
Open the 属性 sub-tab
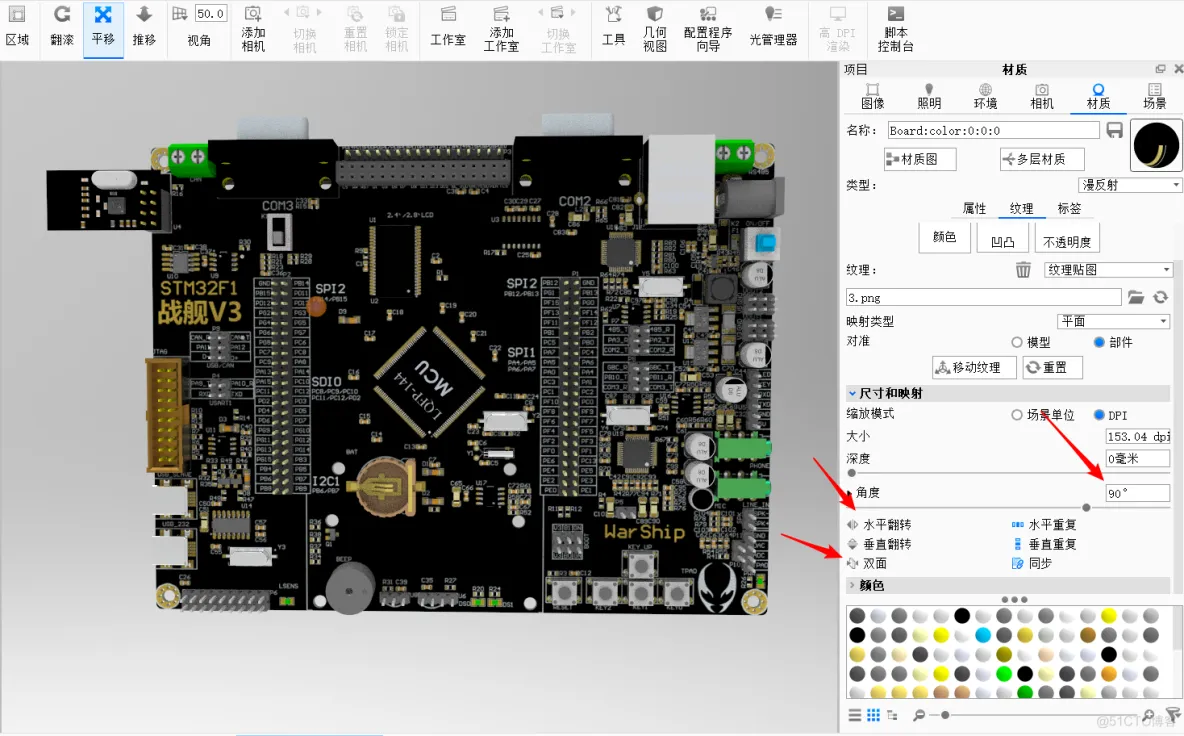974,208
